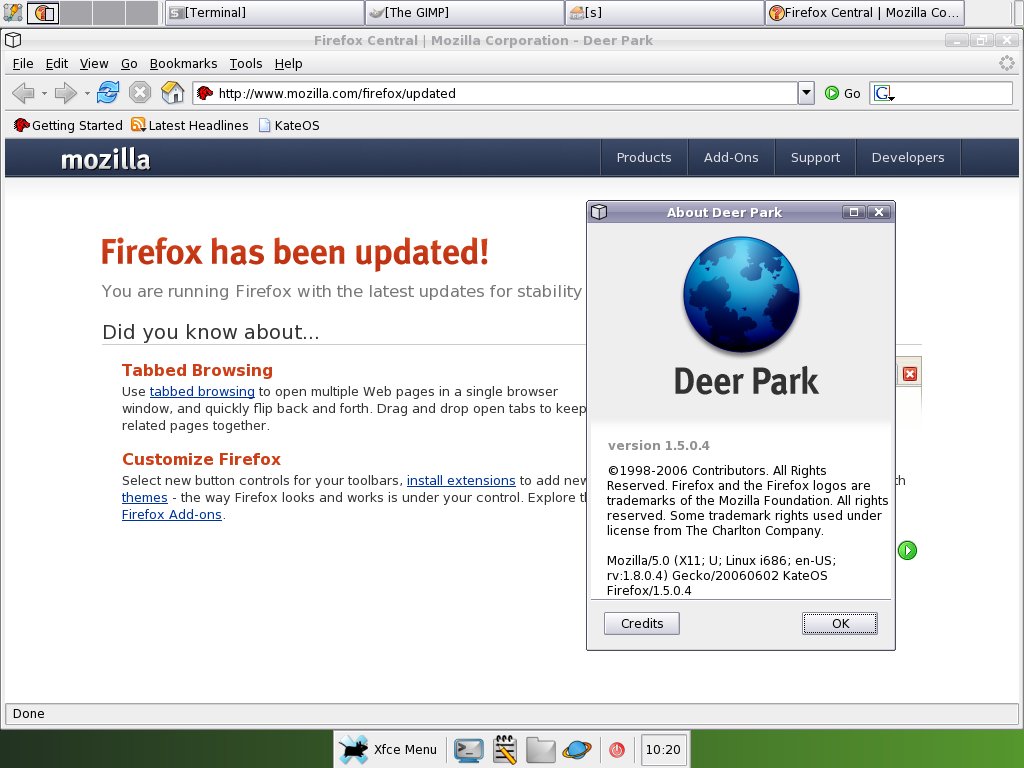
Task: Click the Developers navigation tab
Action: pos(908,157)
